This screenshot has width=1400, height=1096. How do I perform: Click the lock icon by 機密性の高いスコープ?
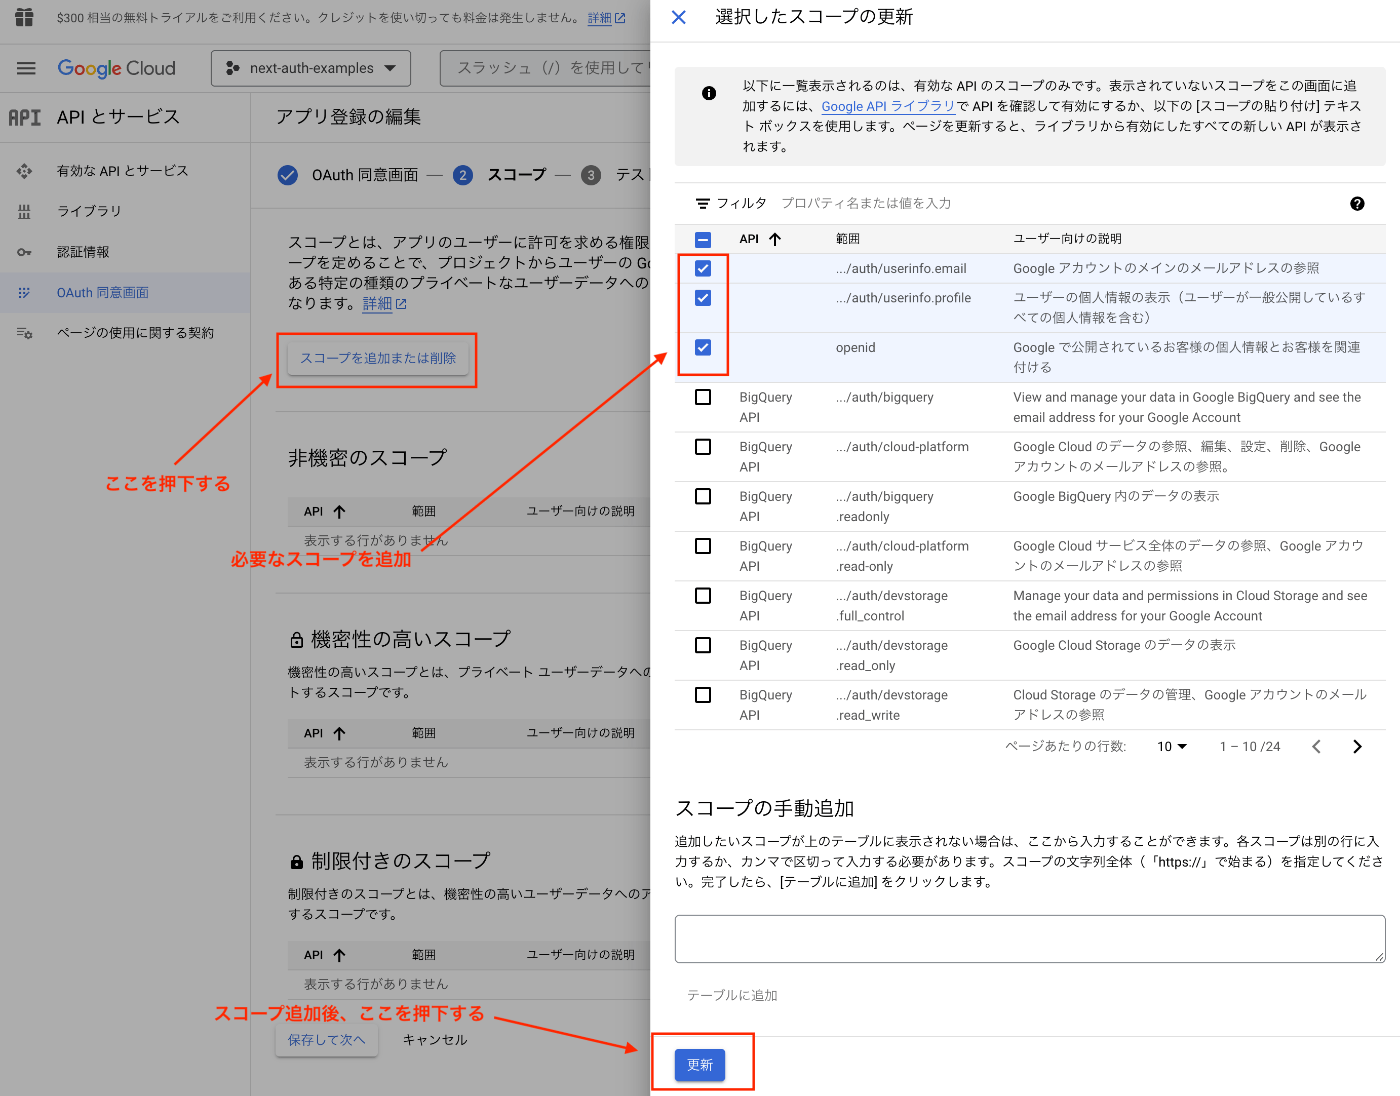(x=296, y=639)
